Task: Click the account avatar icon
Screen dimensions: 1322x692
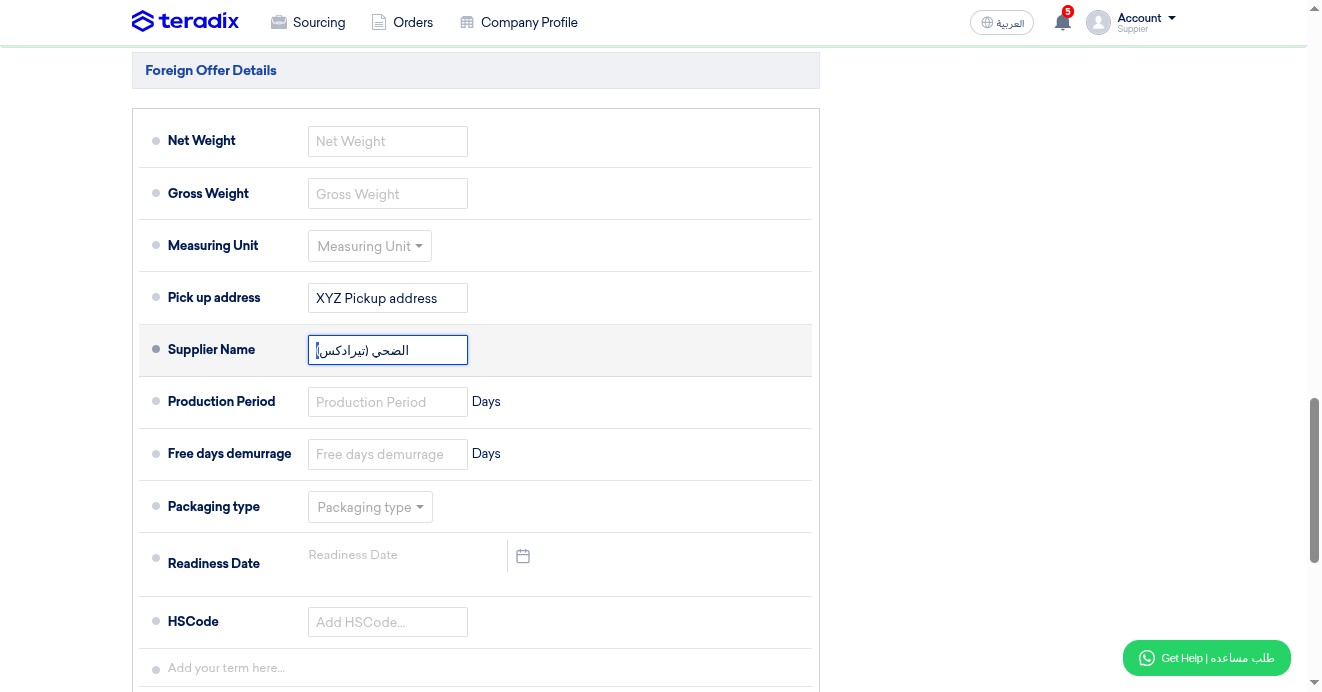Action: tap(1098, 22)
